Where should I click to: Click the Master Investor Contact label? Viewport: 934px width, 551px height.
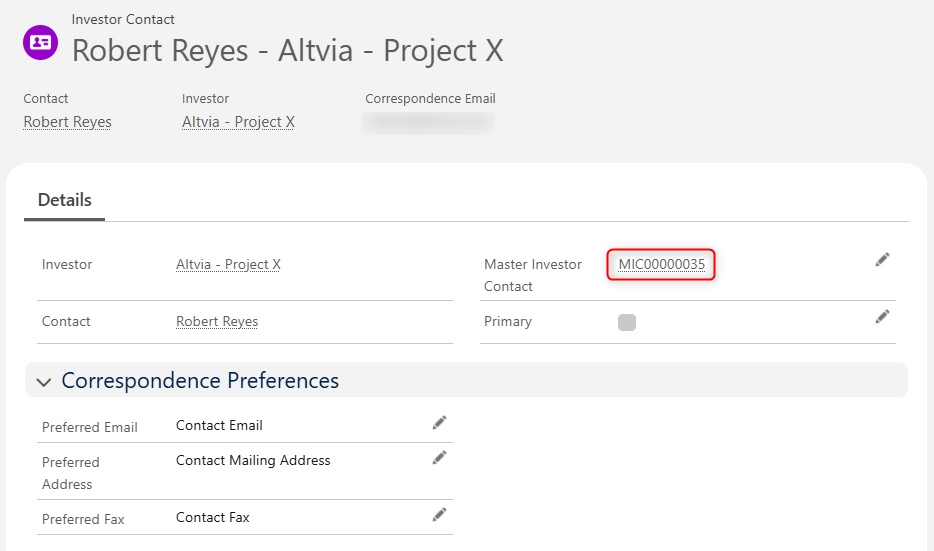tap(533, 275)
